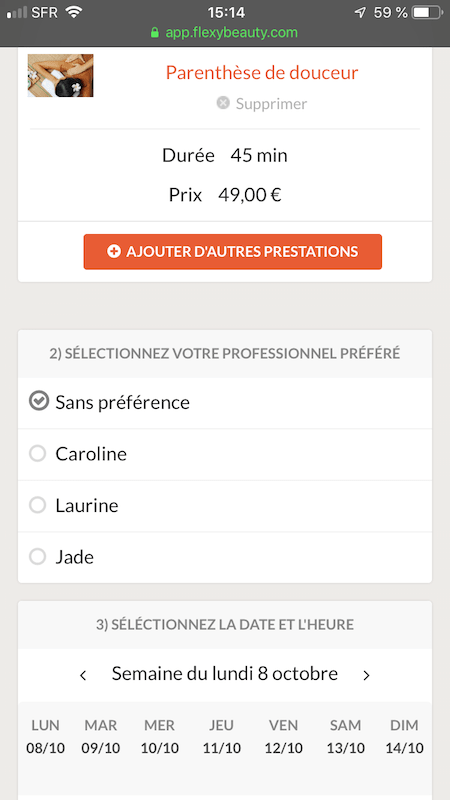Choose Jade as preferred professional
Image resolution: width=450 pixels, height=800 pixels.
pos(225,557)
